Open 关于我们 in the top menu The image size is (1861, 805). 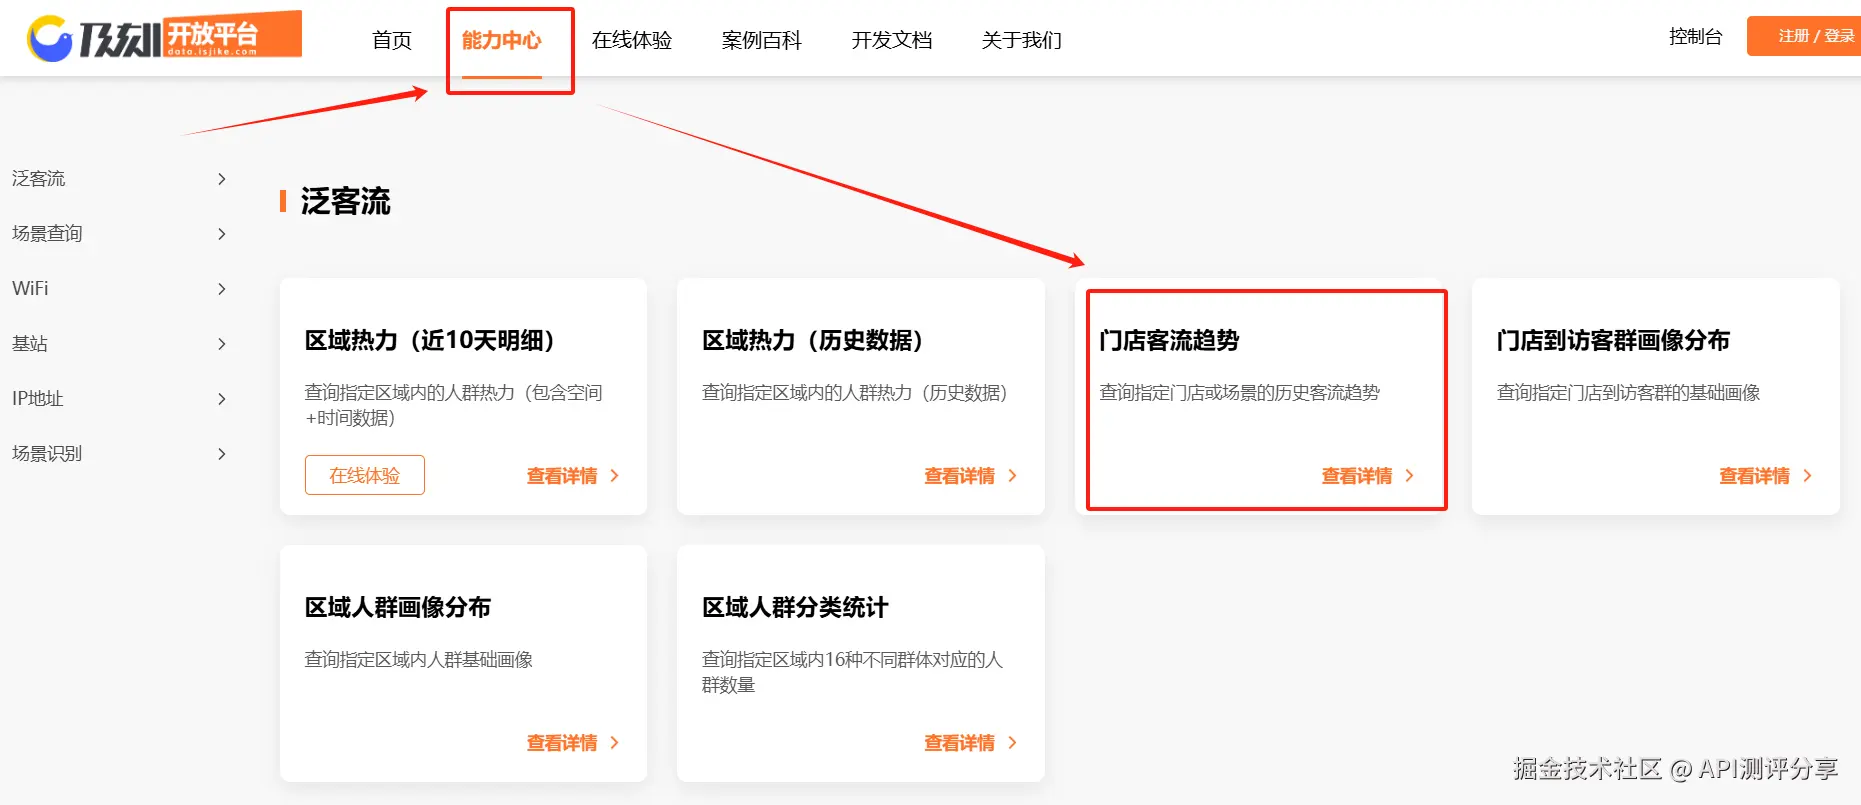point(1022,40)
